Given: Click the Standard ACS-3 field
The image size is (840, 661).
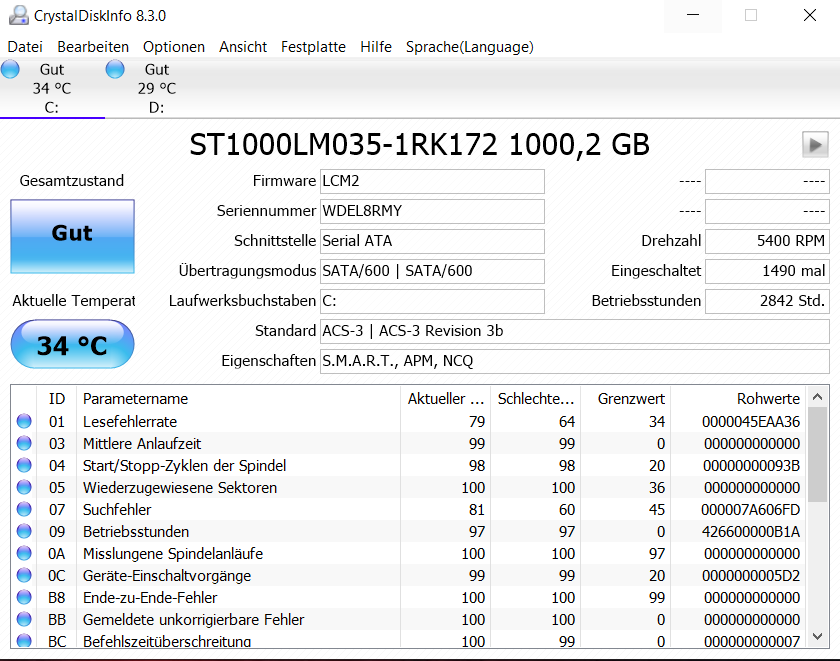Looking at the screenshot, I should pos(575,332).
